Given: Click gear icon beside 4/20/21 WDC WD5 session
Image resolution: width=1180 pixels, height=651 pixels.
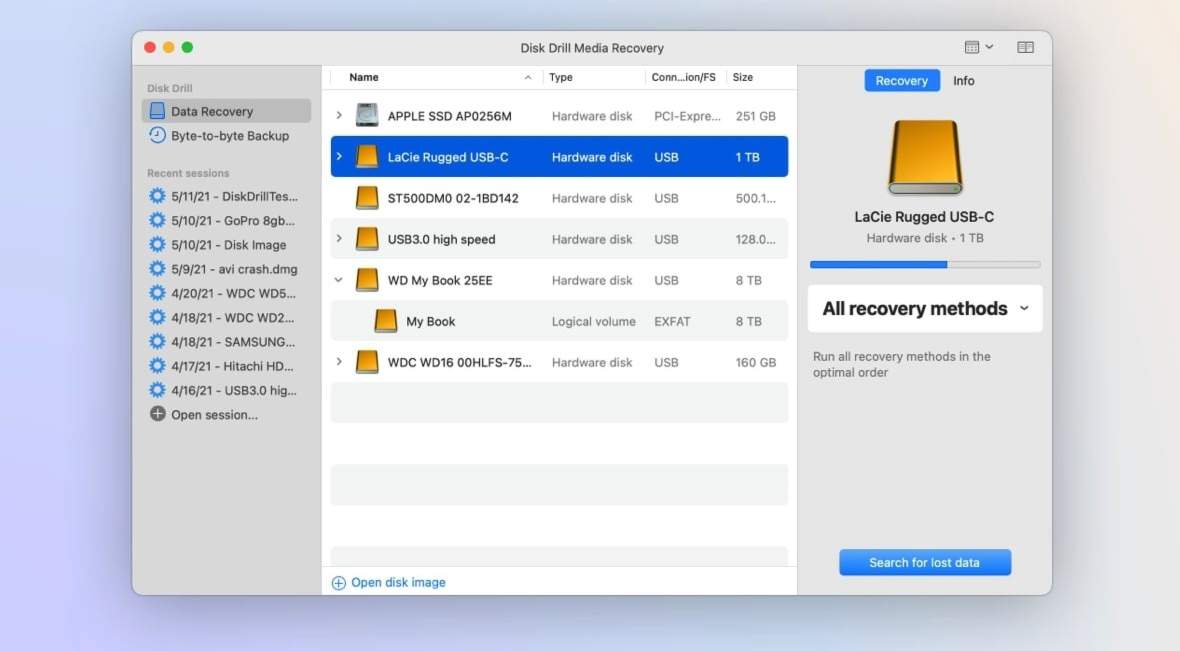Looking at the screenshot, I should 157,293.
